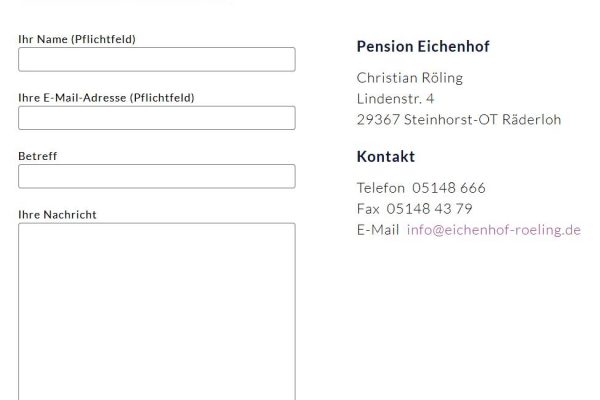Click the street address "Lindenstr. 4"
Viewport: 600px width, 400px height.
coord(395,99)
